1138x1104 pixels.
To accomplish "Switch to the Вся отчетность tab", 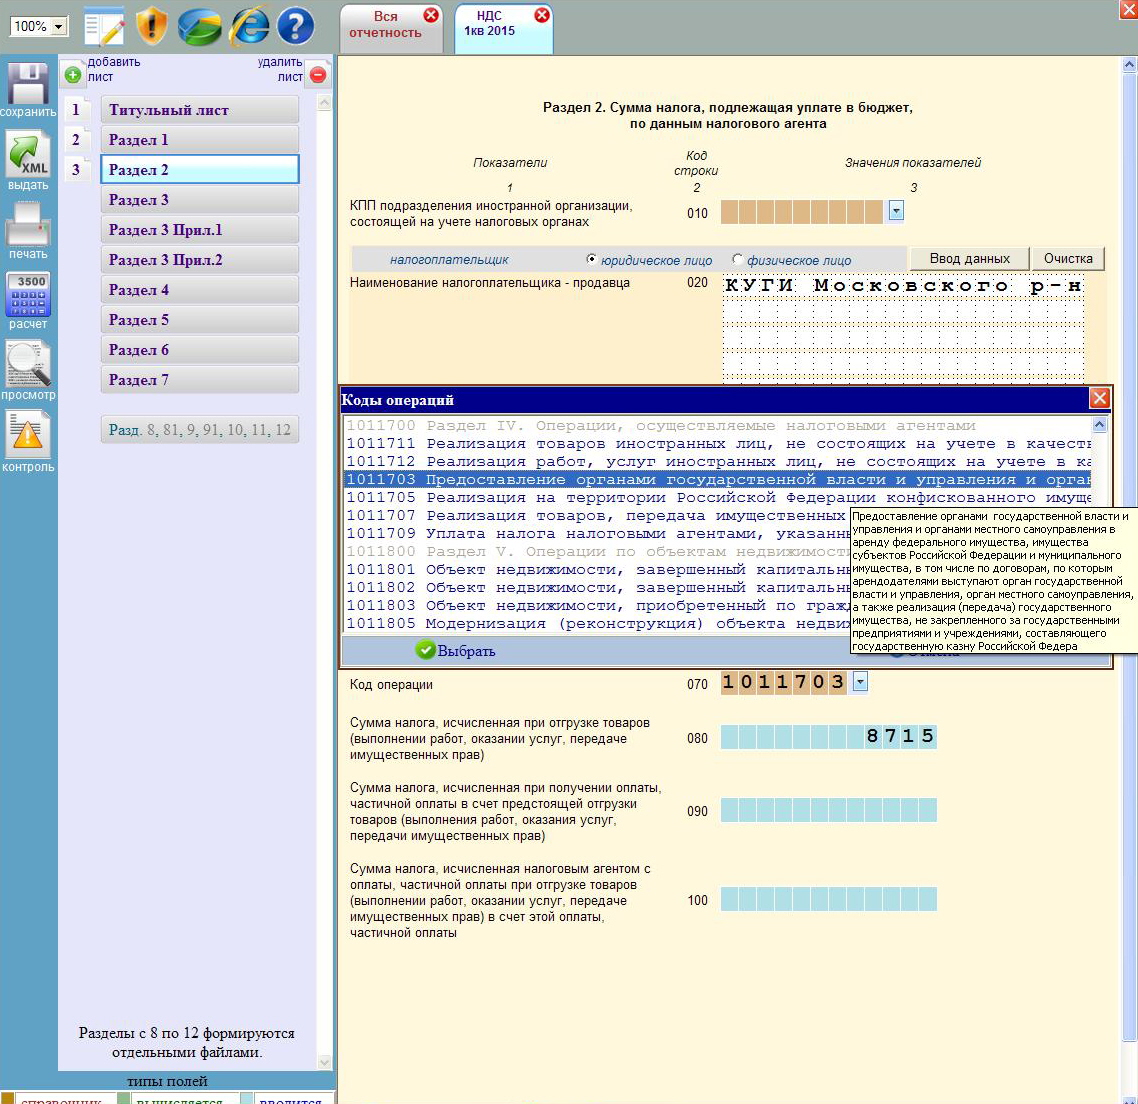I will click(x=385, y=25).
